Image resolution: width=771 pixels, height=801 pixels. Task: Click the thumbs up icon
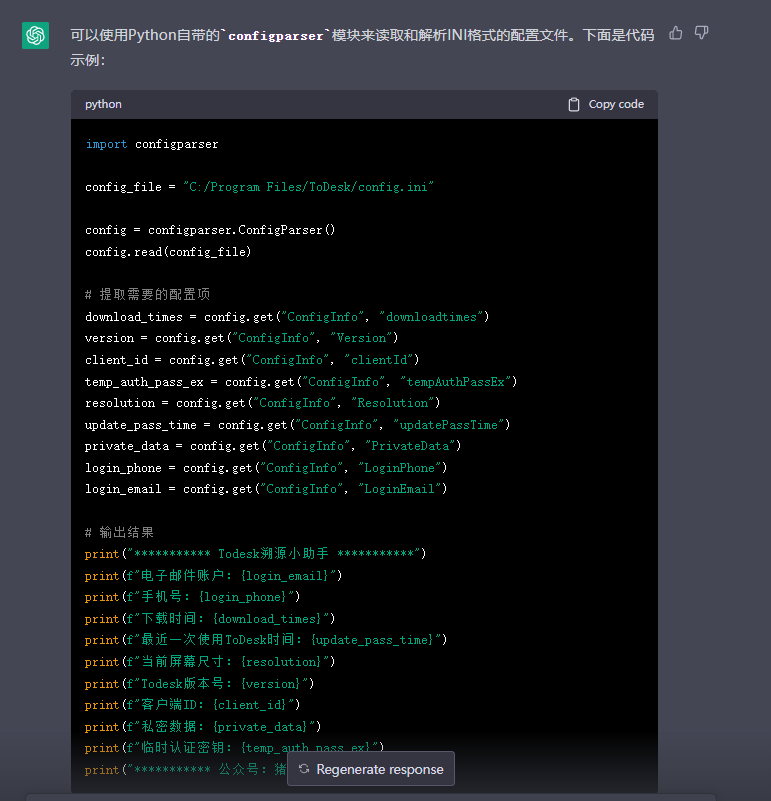coord(675,34)
